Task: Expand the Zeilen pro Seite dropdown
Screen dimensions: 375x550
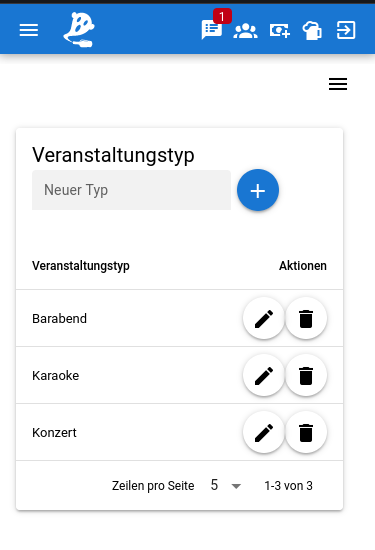Action: point(226,485)
